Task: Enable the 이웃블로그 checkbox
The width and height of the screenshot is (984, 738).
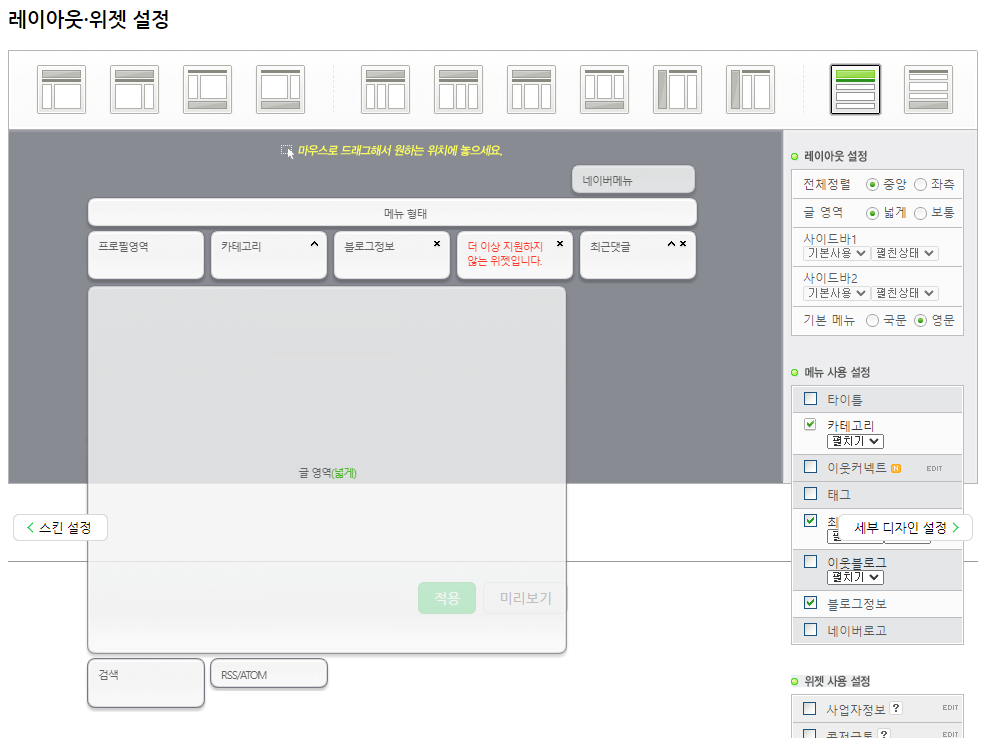Action: 810,562
